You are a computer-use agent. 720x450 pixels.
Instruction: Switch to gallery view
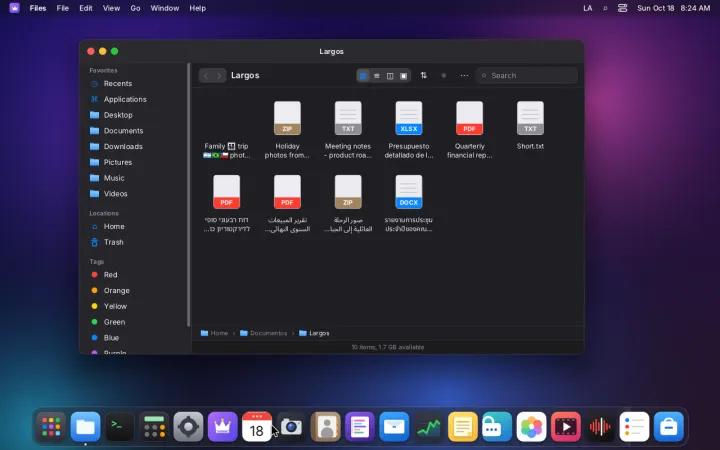[x=403, y=76]
